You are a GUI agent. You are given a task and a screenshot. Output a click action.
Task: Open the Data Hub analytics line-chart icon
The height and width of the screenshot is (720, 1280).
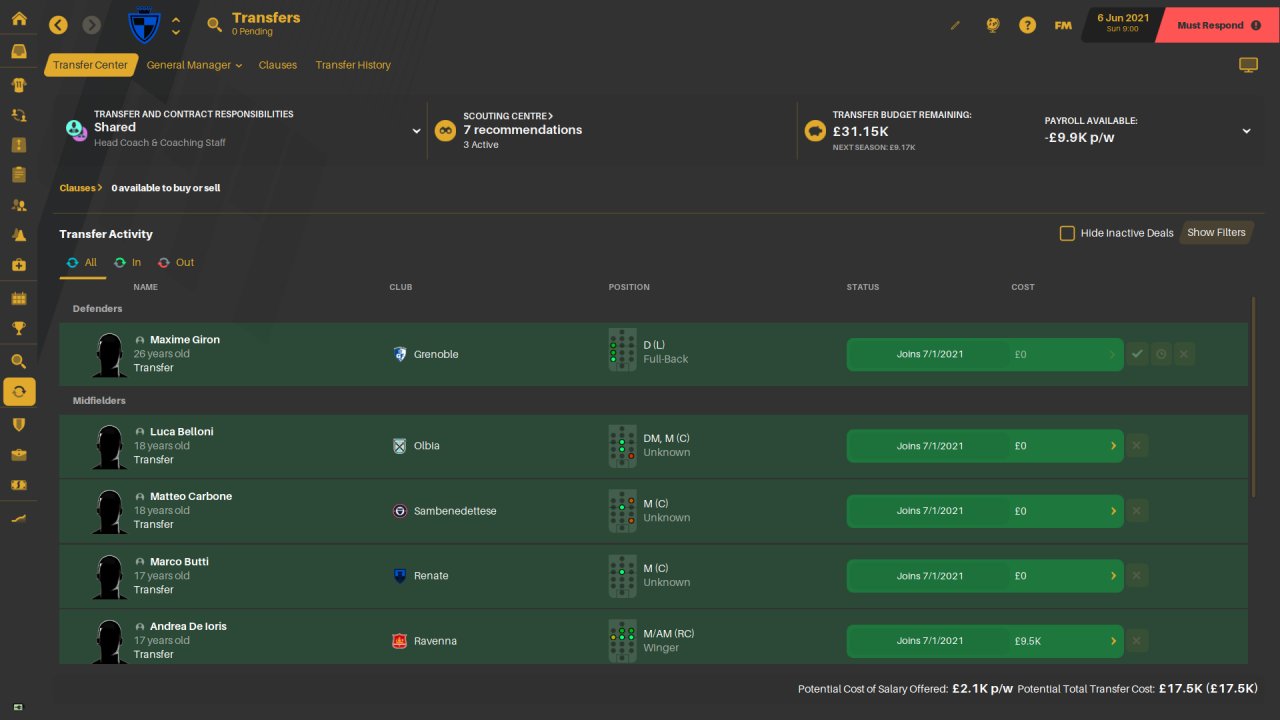coord(19,518)
